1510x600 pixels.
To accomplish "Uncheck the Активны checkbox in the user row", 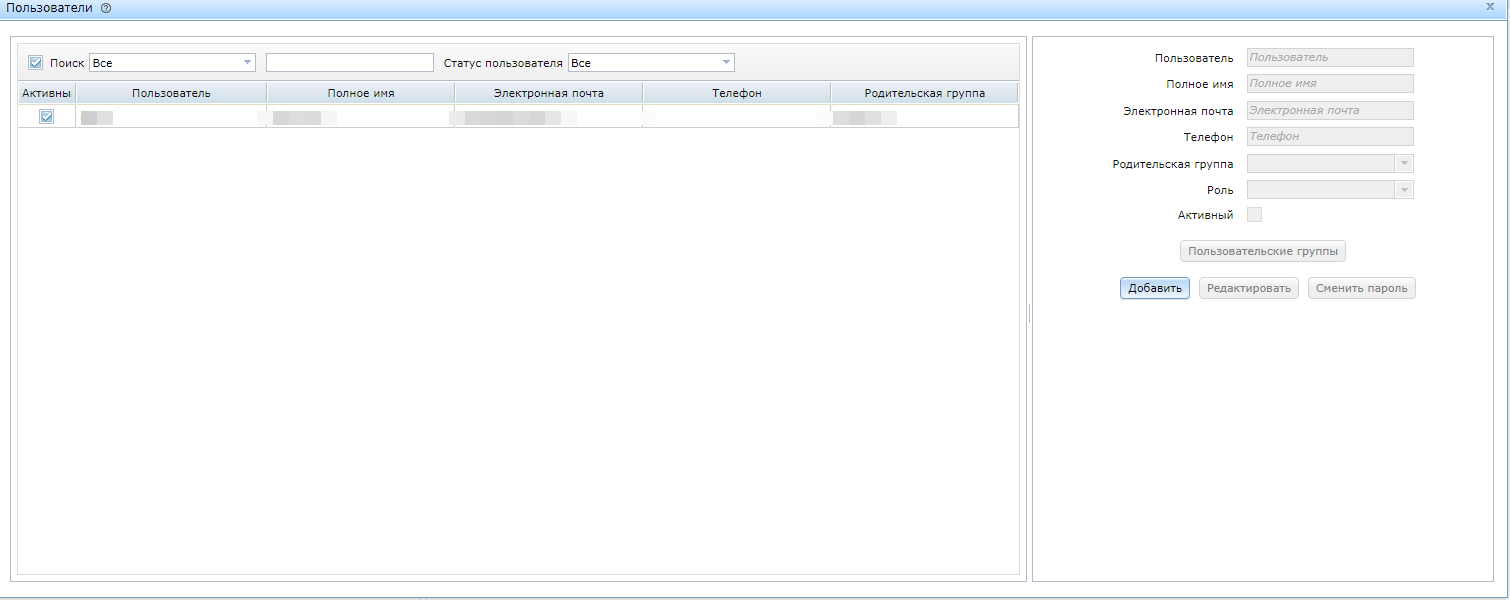I will (46, 115).
